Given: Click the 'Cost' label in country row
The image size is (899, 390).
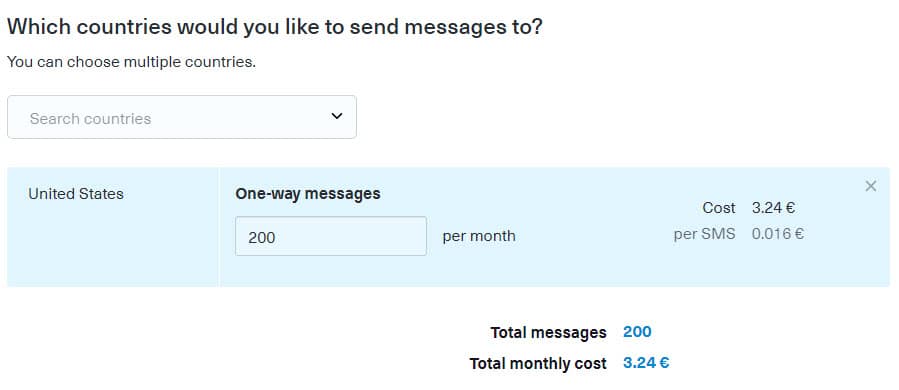Looking at the screenshot, I should 719,208.
